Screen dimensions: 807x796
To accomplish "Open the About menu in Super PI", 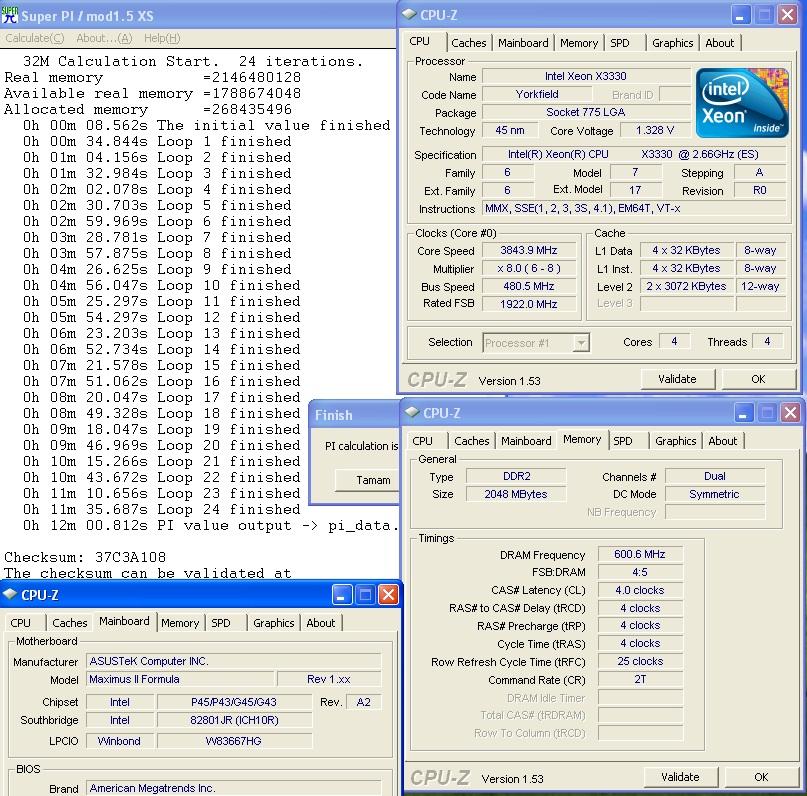I will click(104, 38).
